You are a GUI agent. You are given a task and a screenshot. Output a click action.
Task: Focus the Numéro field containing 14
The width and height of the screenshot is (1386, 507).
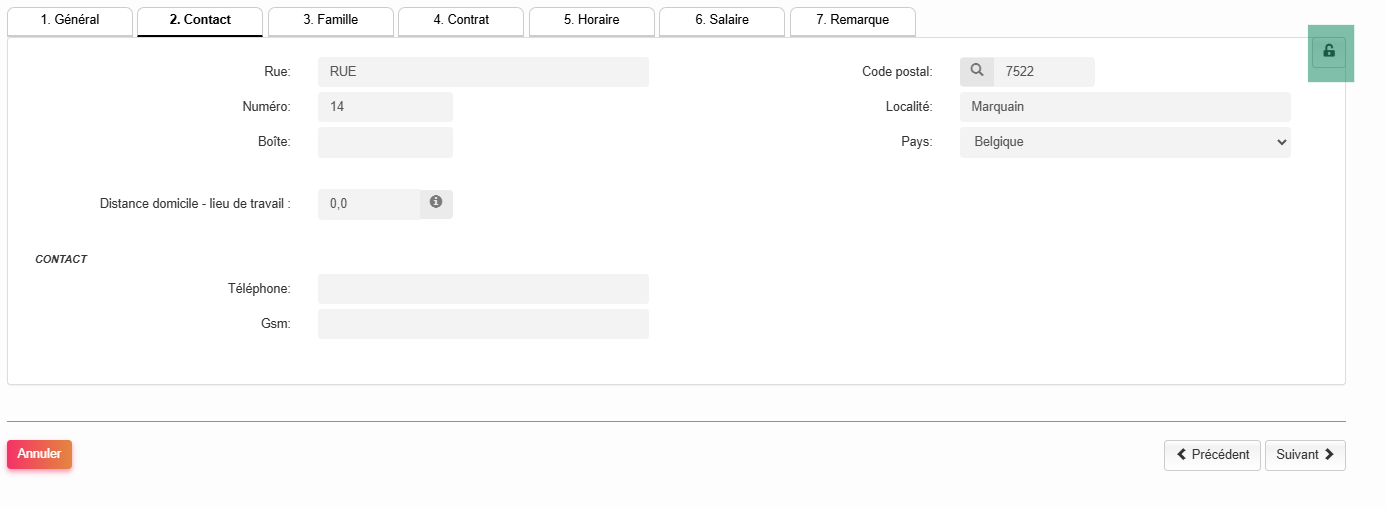tap(385, 107)
